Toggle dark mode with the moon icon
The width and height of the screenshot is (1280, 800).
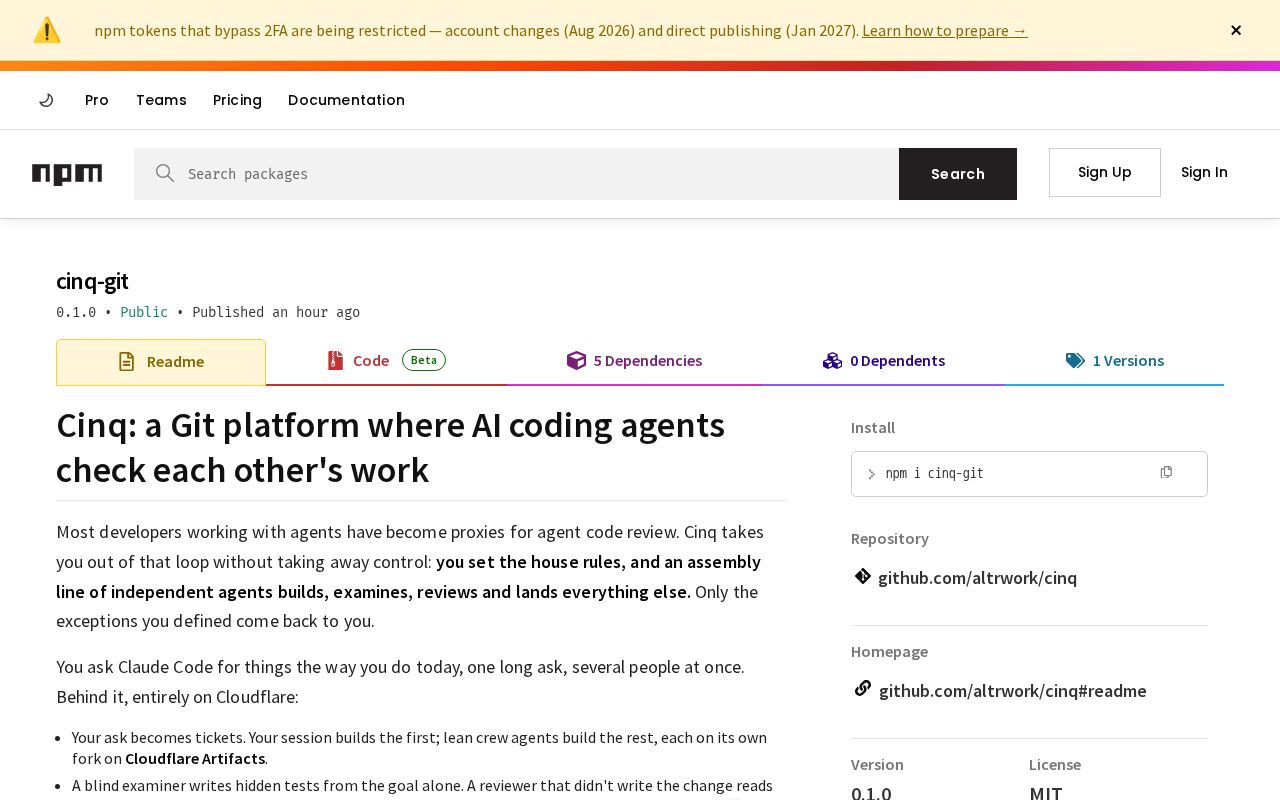pos(46,100)
